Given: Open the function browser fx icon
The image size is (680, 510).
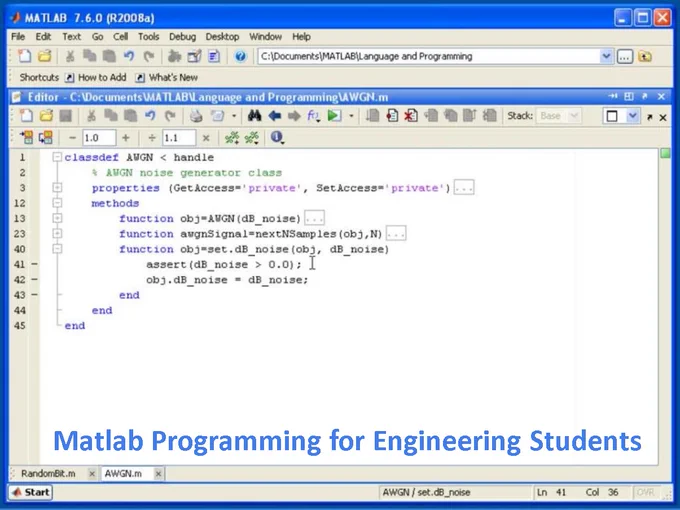Looking at the screenshot, I should (x=313, y=116).
